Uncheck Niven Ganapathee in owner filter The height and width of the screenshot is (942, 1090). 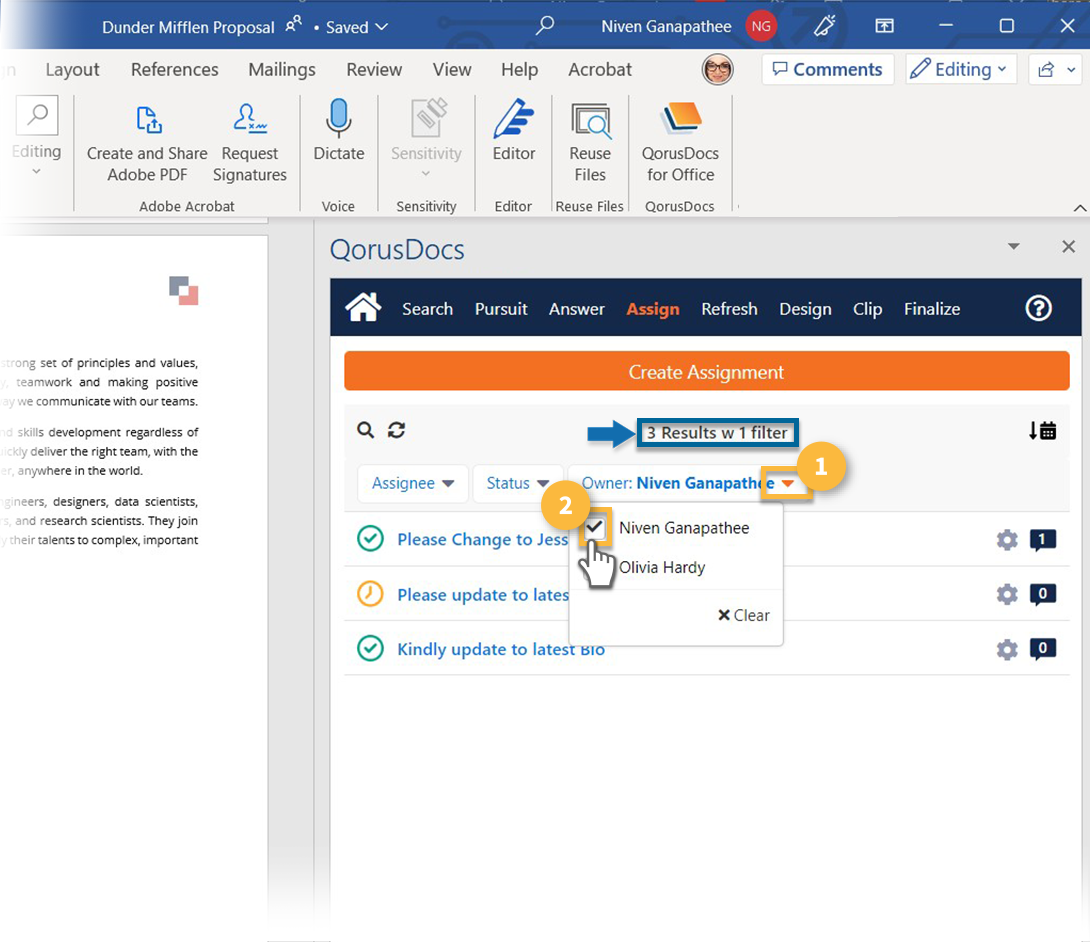(x=595, y=527)
